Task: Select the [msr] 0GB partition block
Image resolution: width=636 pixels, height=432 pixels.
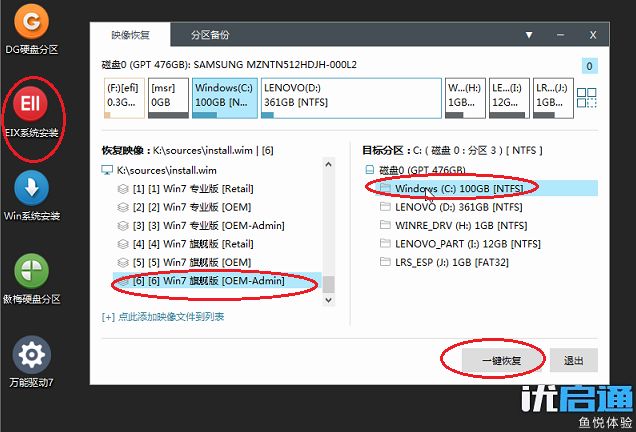Action: [x=168, y=98]
